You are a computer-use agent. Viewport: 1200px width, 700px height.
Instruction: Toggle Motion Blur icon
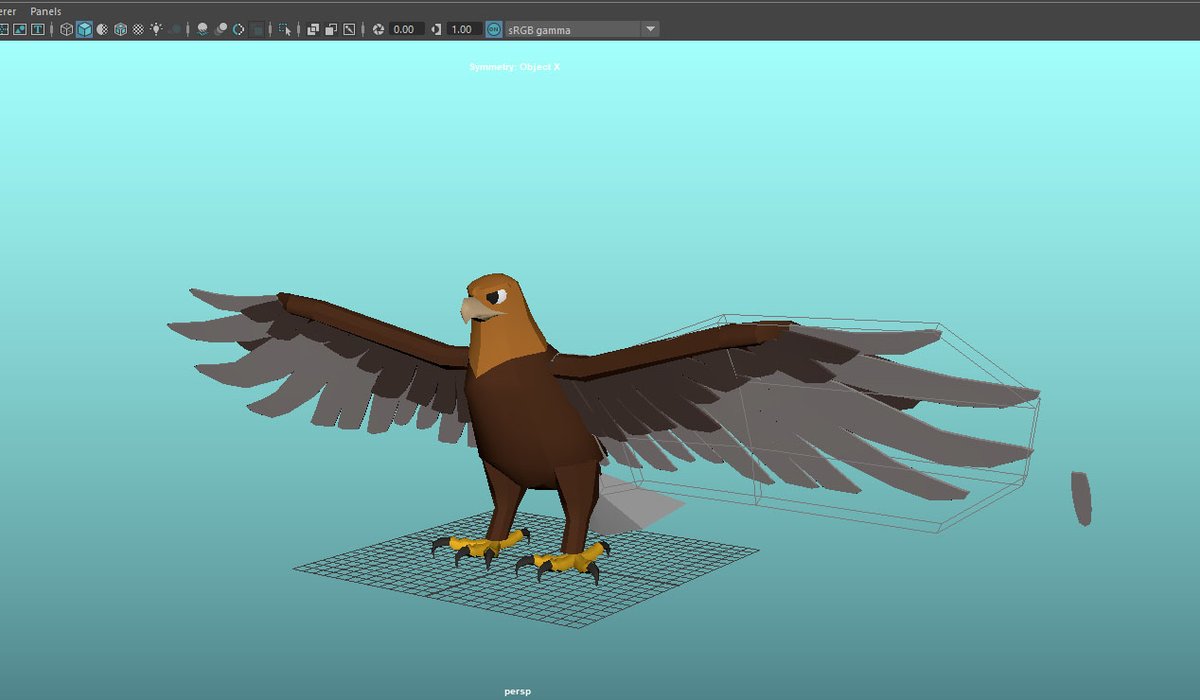pos(221,29)
